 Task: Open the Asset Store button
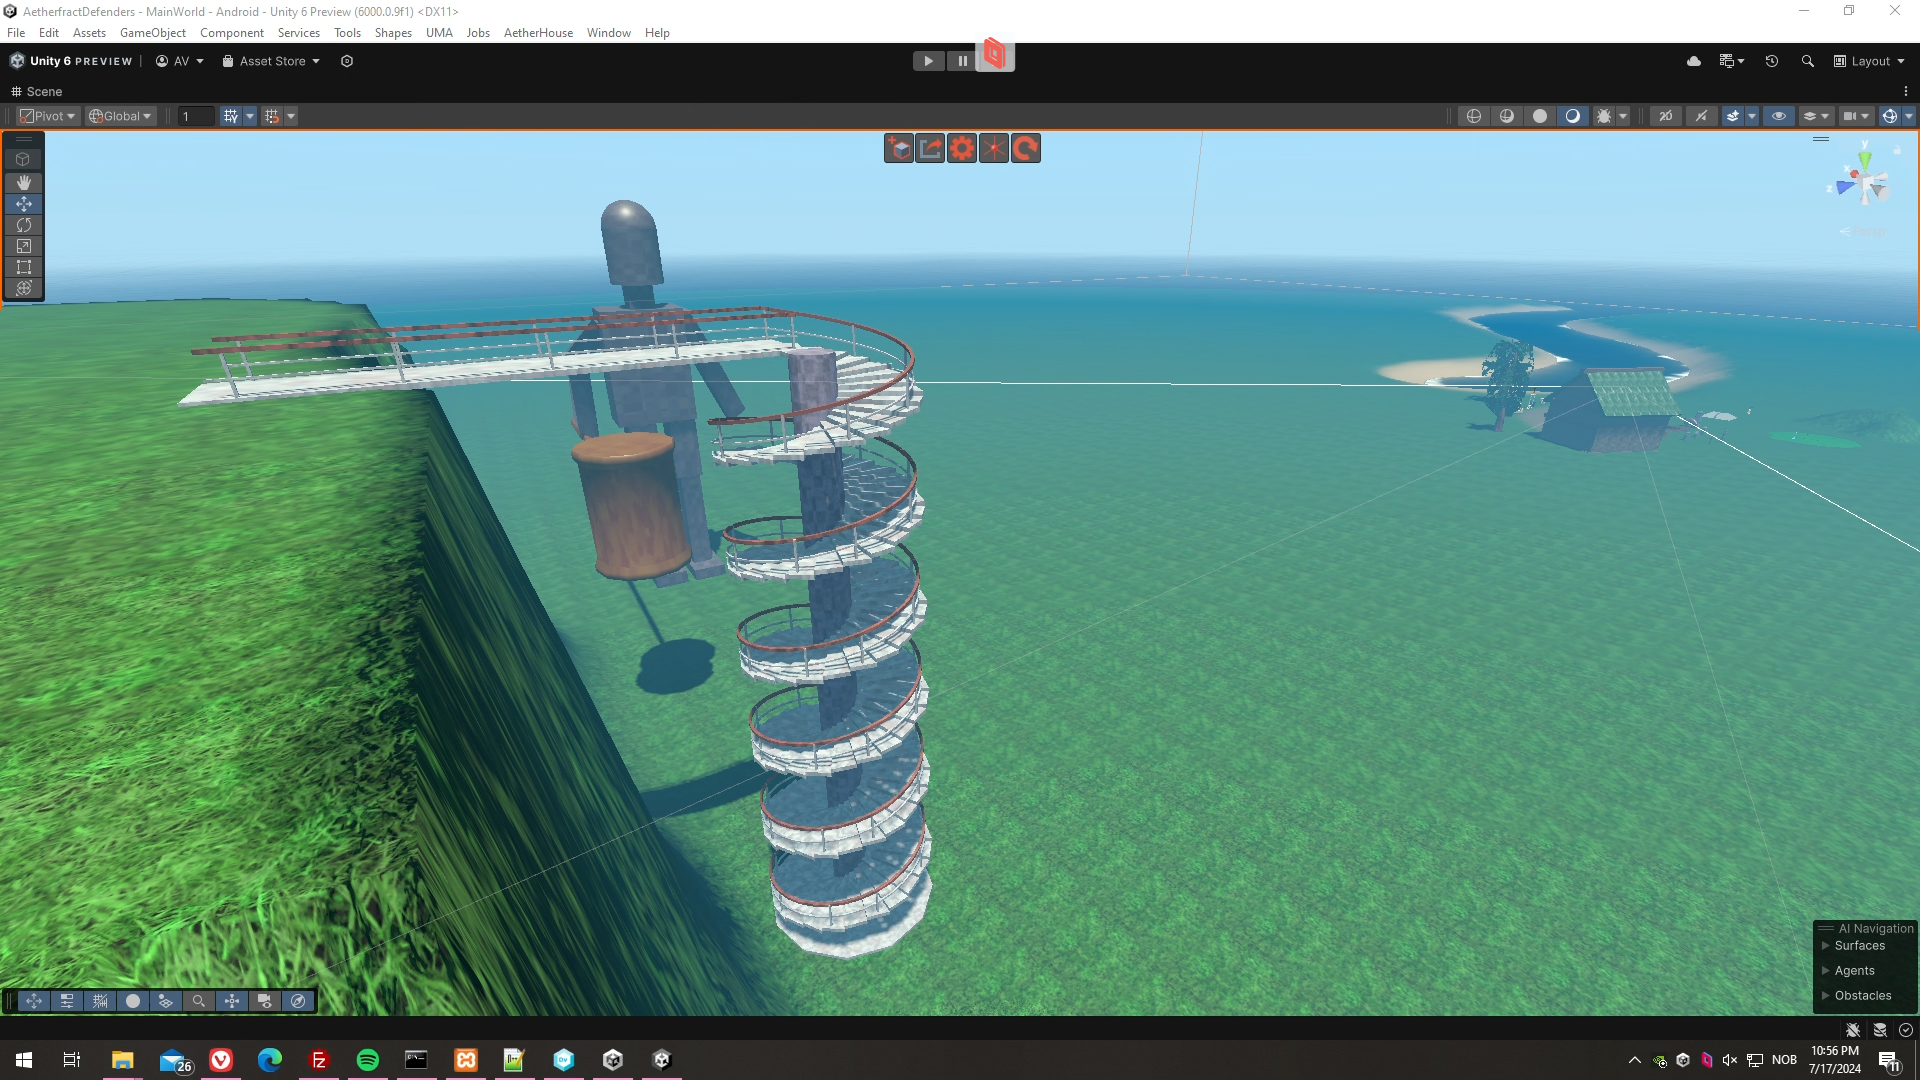pos(271,61)
